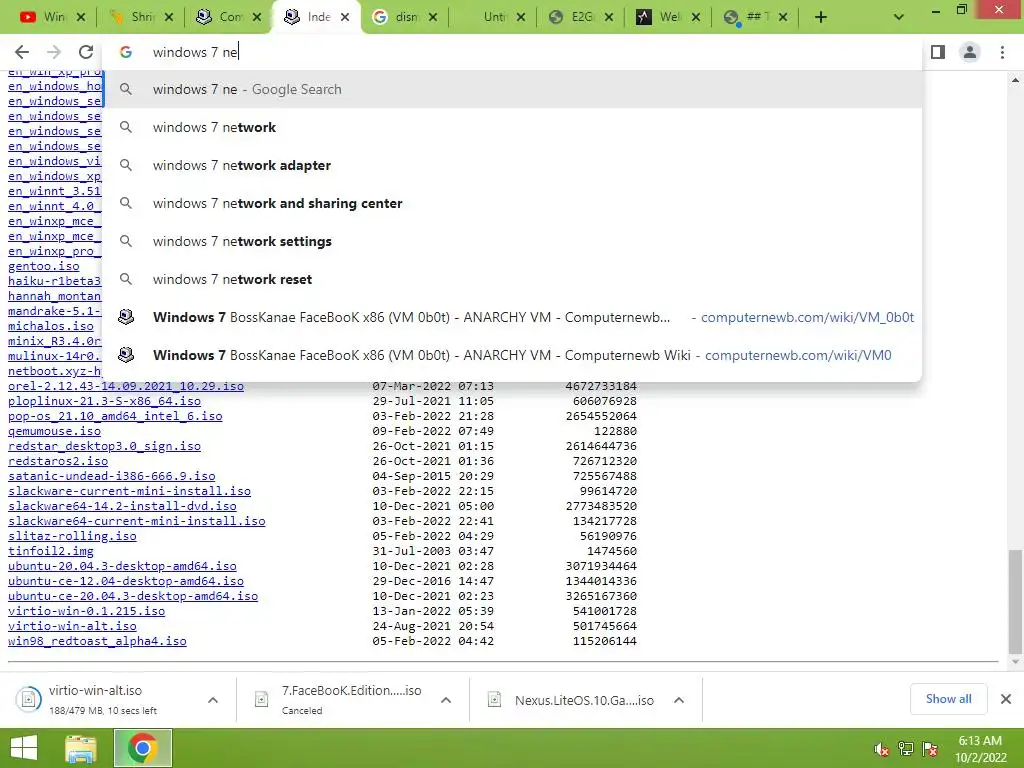Open the Action Center flag icon

(x=930, y=749)
